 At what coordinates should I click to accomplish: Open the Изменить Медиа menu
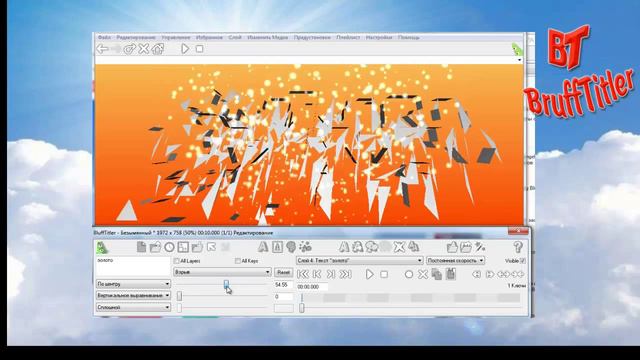[267, 37]
